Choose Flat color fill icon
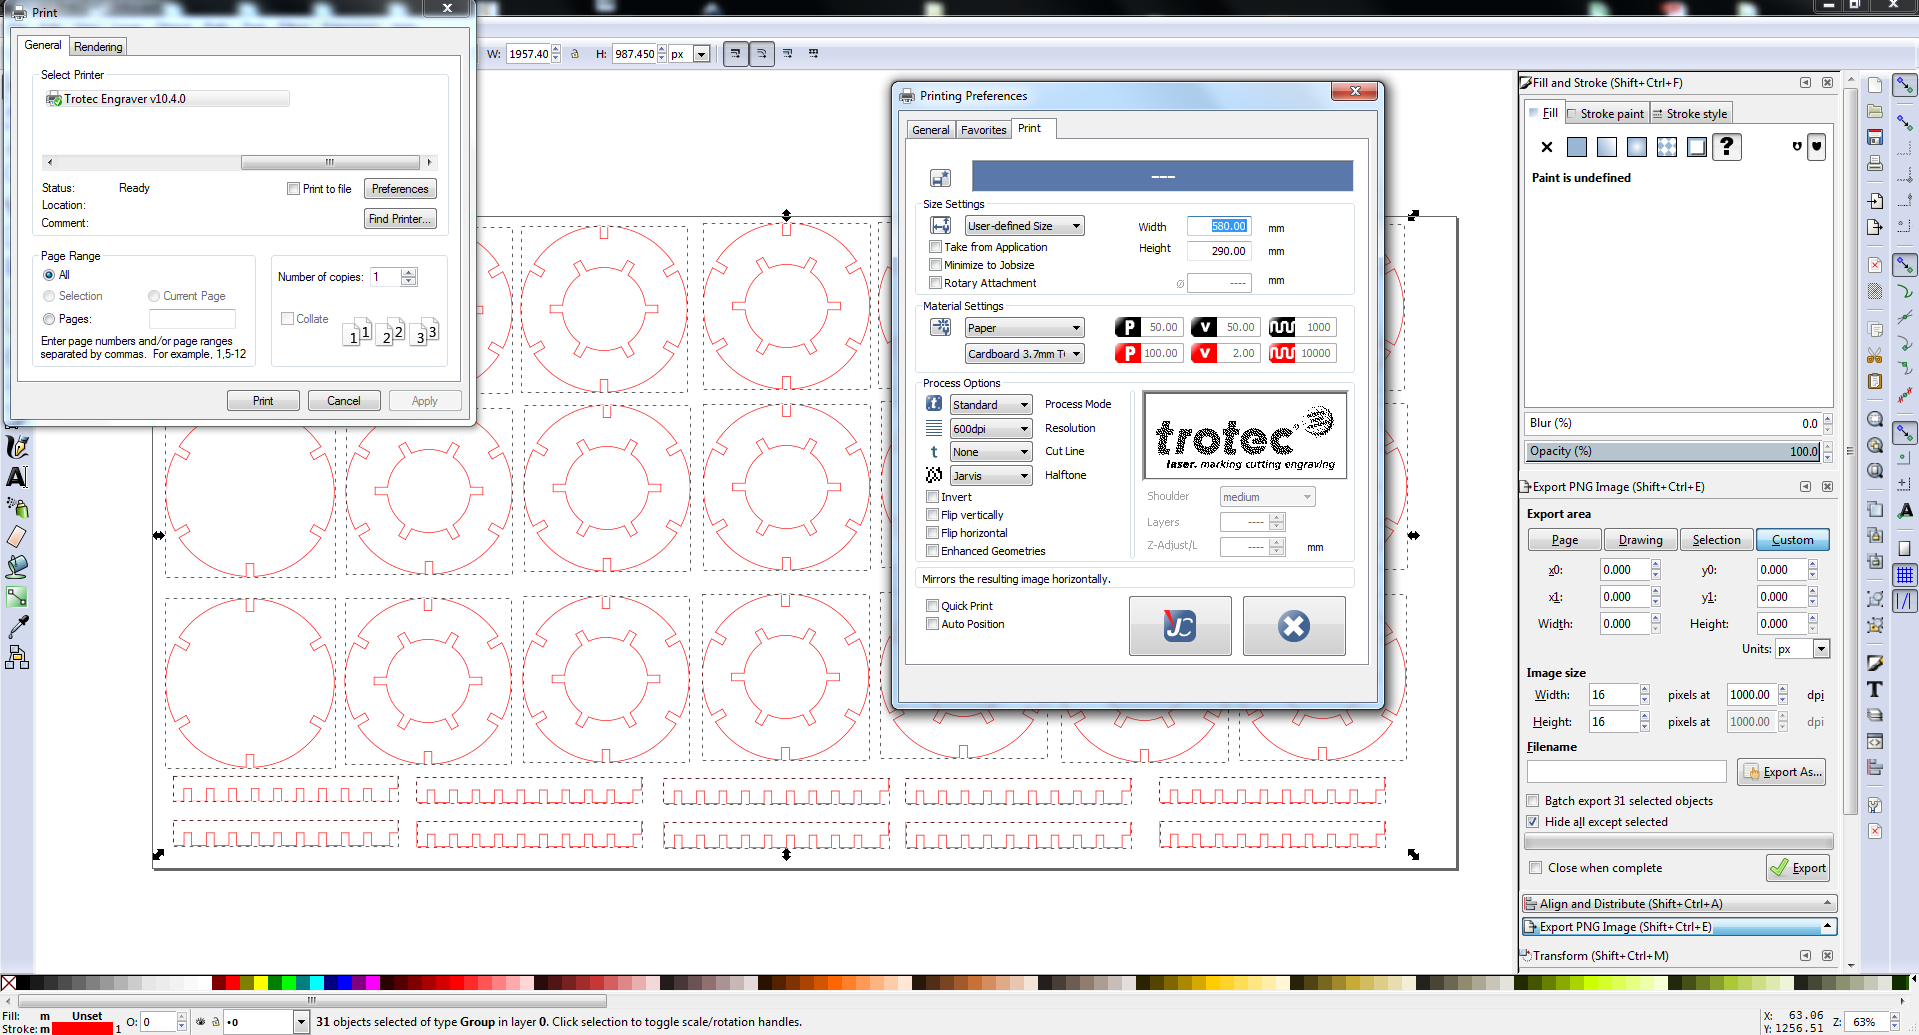Viewport: 1919px width, 1035px height. click(x=1577, y=147)
